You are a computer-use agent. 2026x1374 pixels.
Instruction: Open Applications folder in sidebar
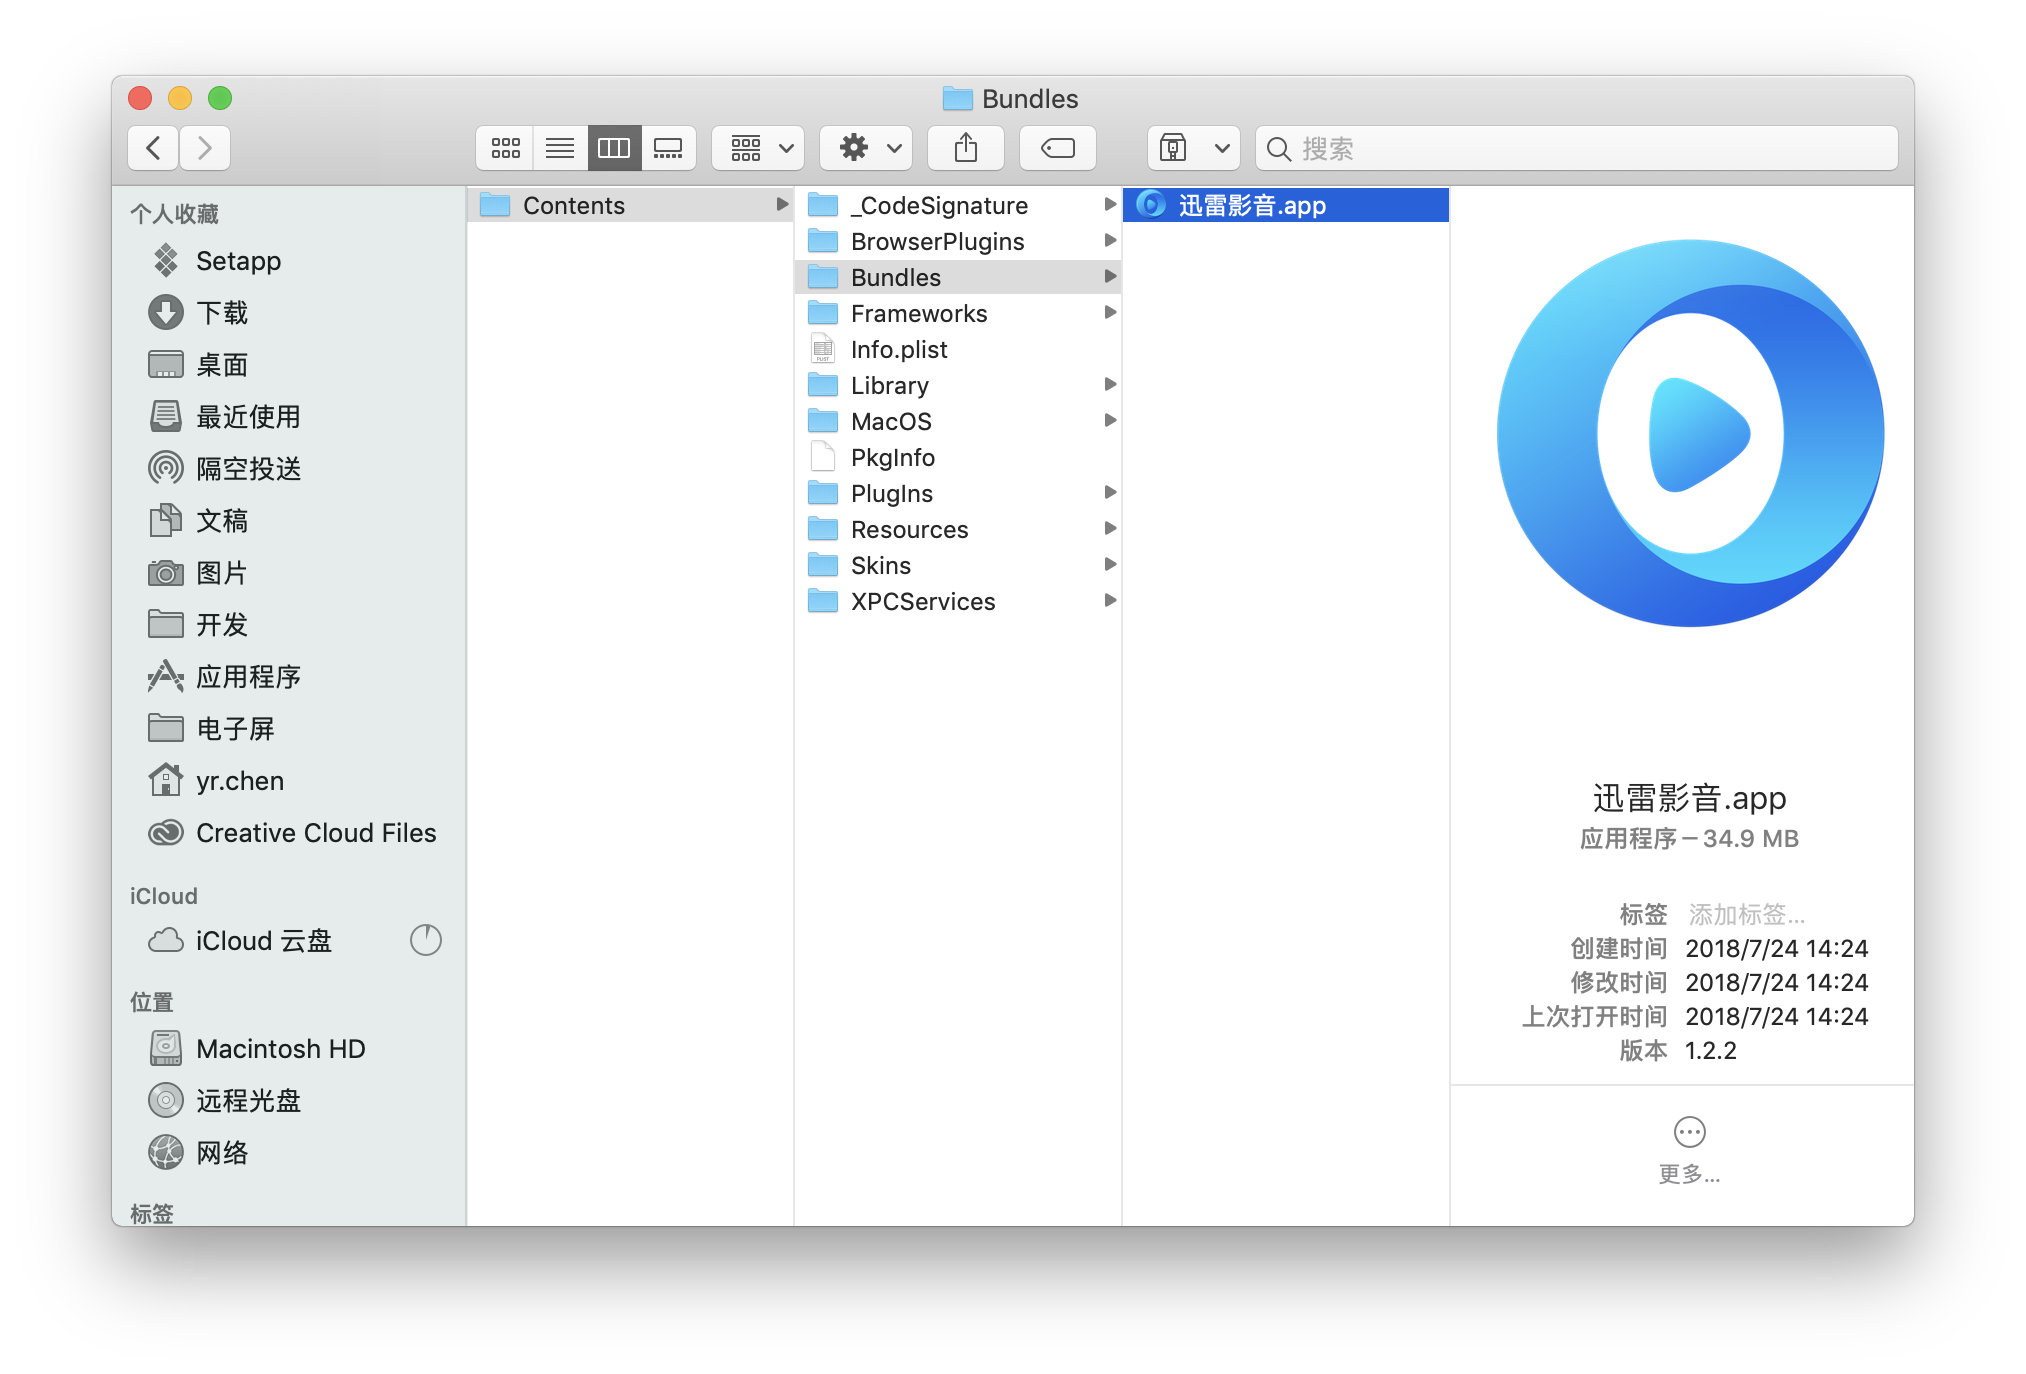(247, 676)
